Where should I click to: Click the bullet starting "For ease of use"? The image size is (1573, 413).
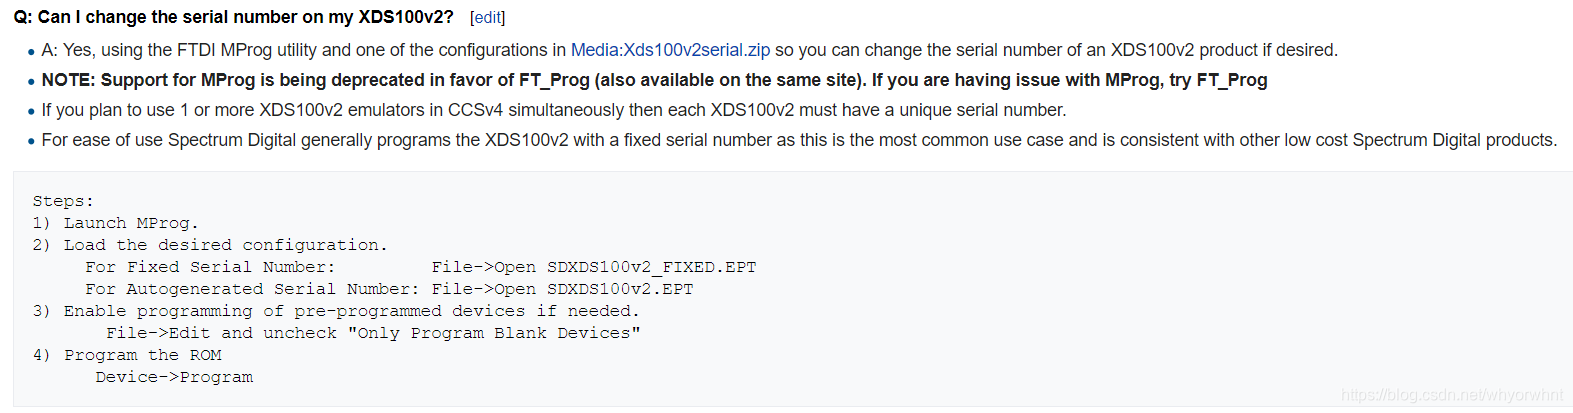pos(798,140)
